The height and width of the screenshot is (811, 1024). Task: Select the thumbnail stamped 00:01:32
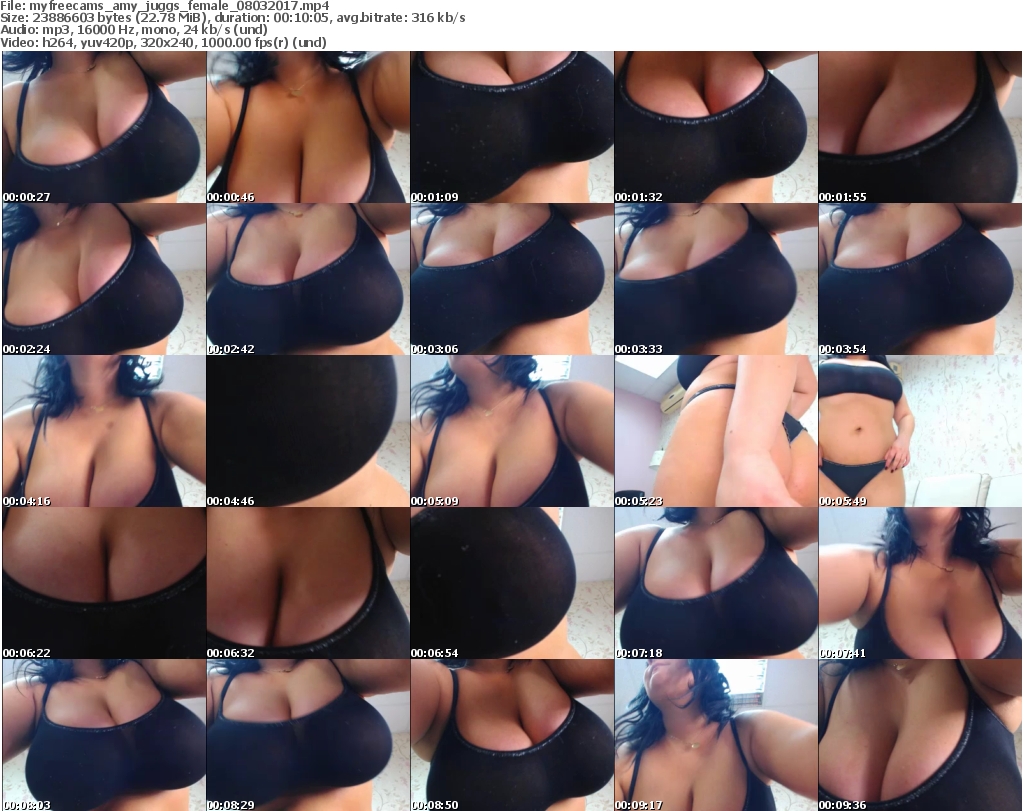pyautogui.click(x=716, y=127)
